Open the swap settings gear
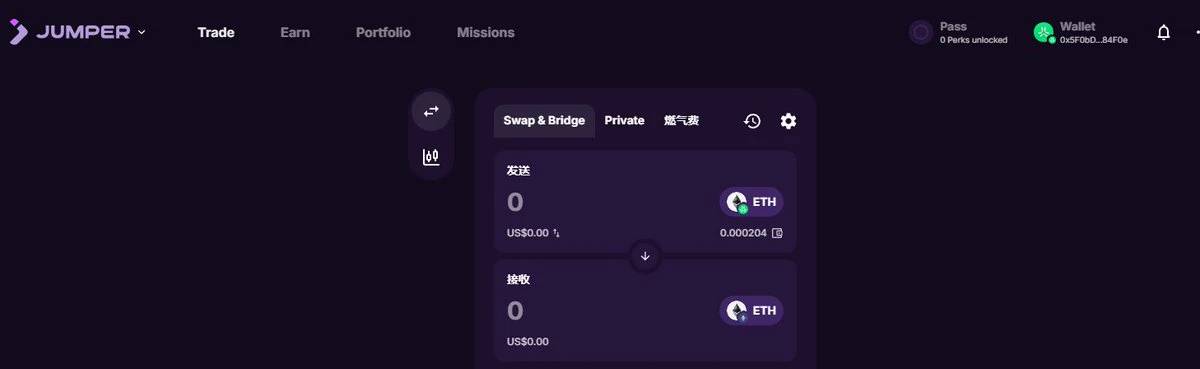The height and width of the screenshot is (369, 1200). pos(788,121)
